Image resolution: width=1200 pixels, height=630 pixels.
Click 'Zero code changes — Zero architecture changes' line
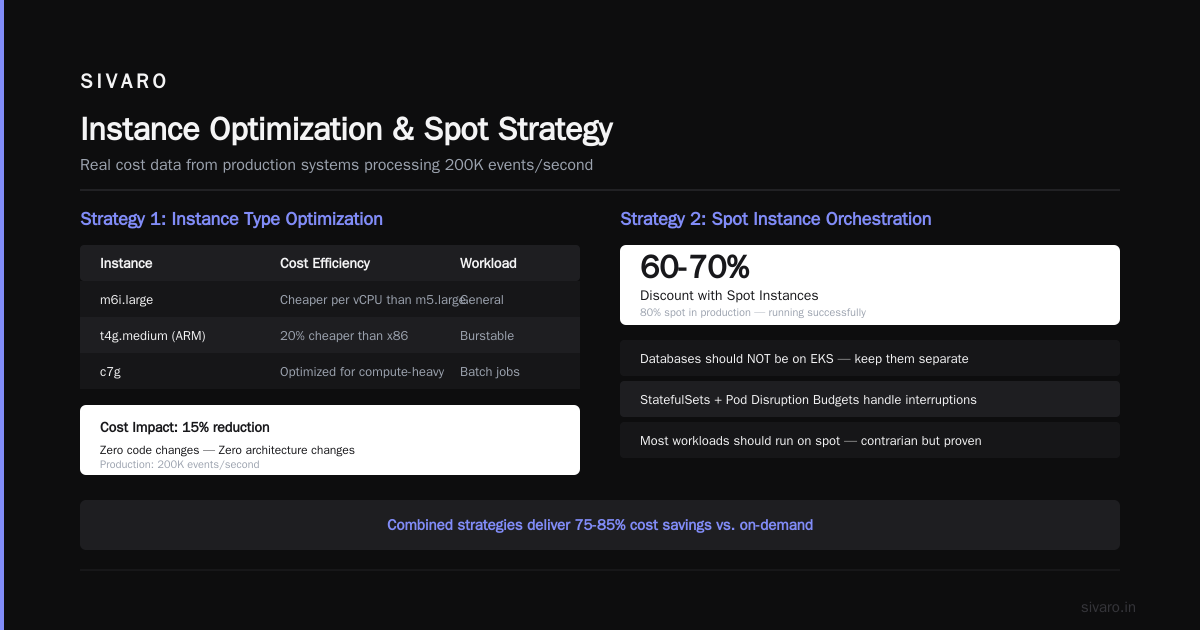[227, 450]
